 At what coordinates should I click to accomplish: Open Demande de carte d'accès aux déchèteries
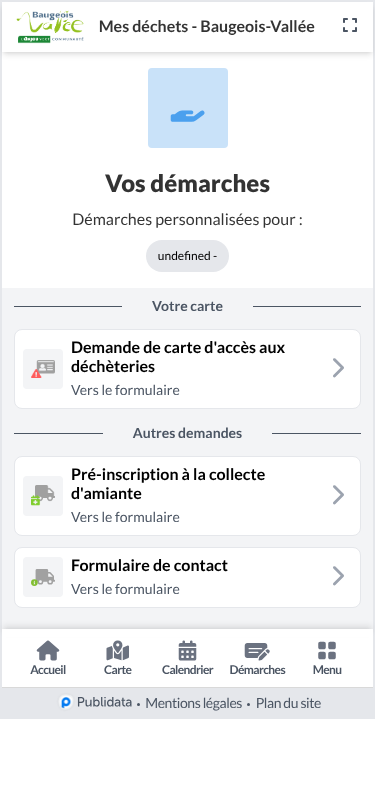pos(188,369)
